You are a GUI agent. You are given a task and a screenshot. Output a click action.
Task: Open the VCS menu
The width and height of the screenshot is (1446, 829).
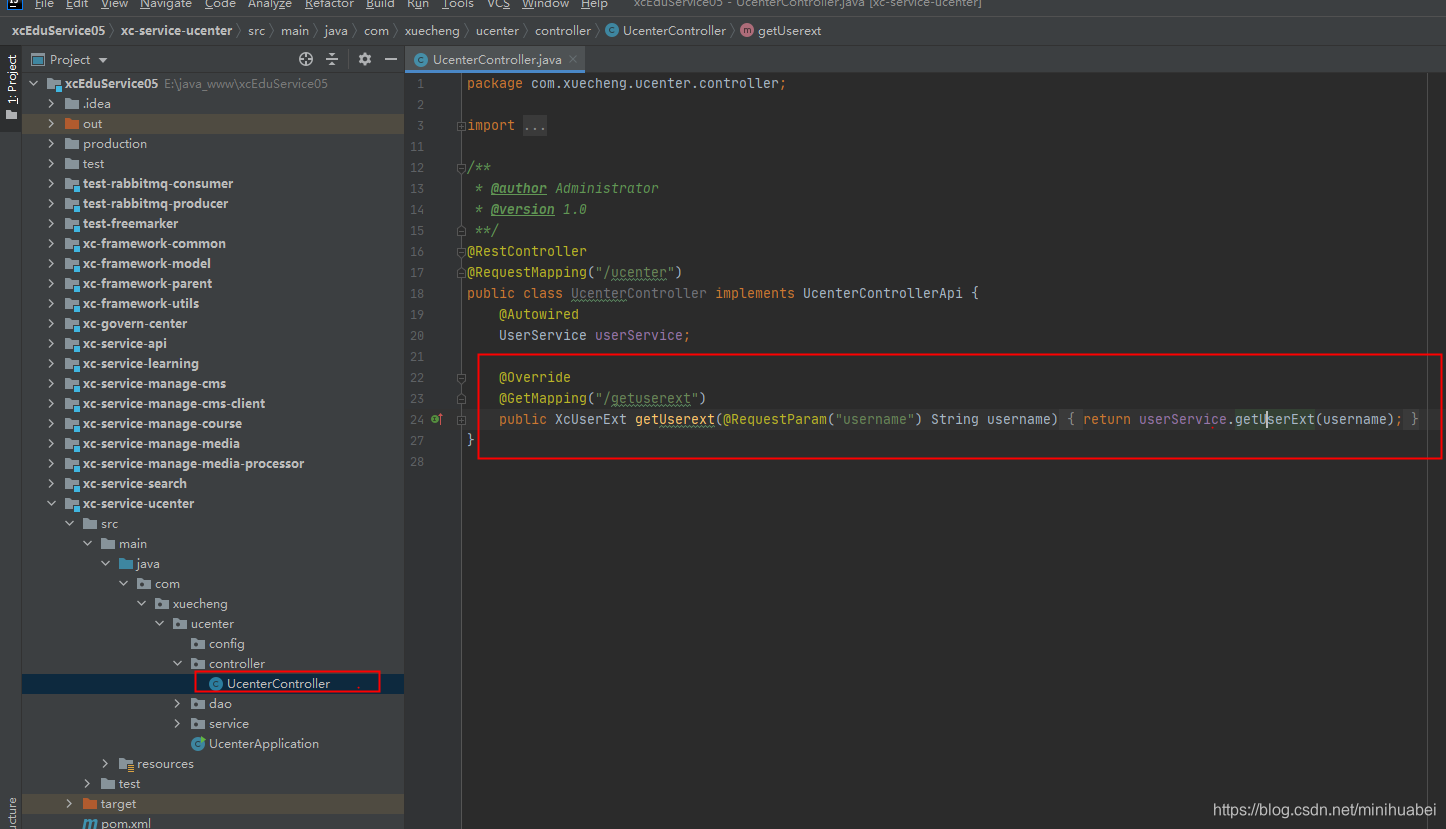[x=498, y=4]
